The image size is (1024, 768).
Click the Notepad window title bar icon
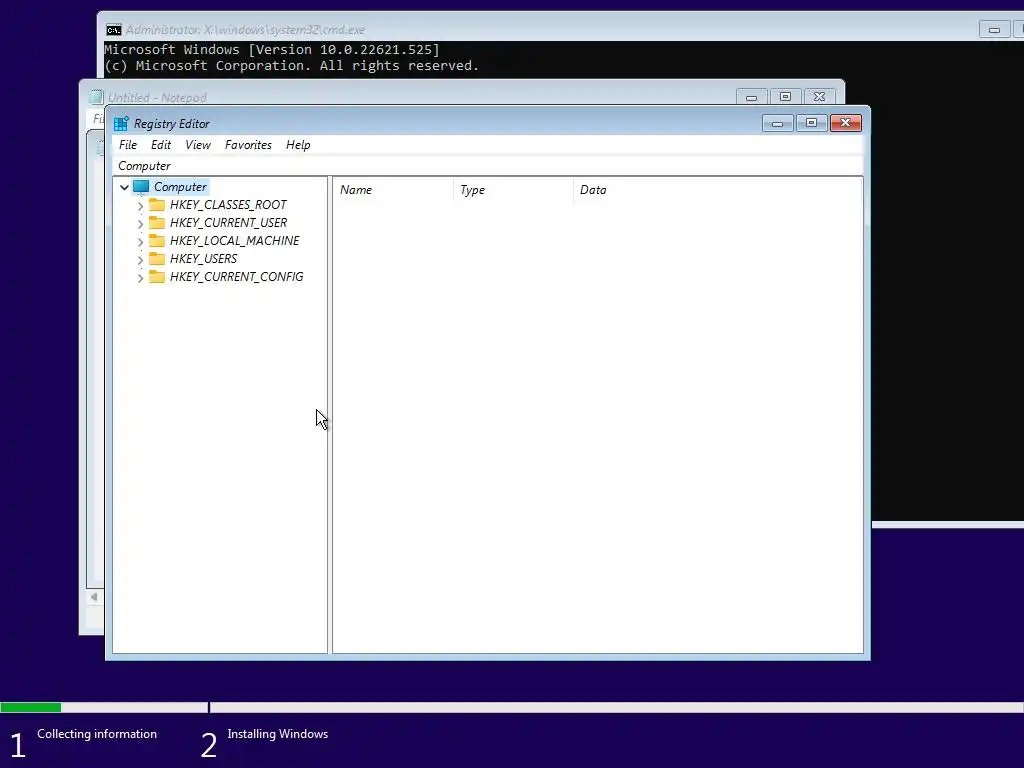[x=97, y=97]
